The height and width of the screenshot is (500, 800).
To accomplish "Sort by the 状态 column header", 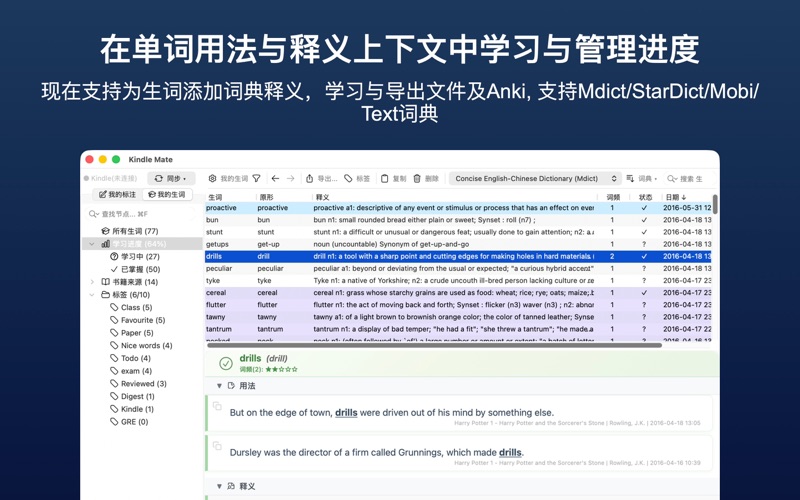I will coord(645,197).
